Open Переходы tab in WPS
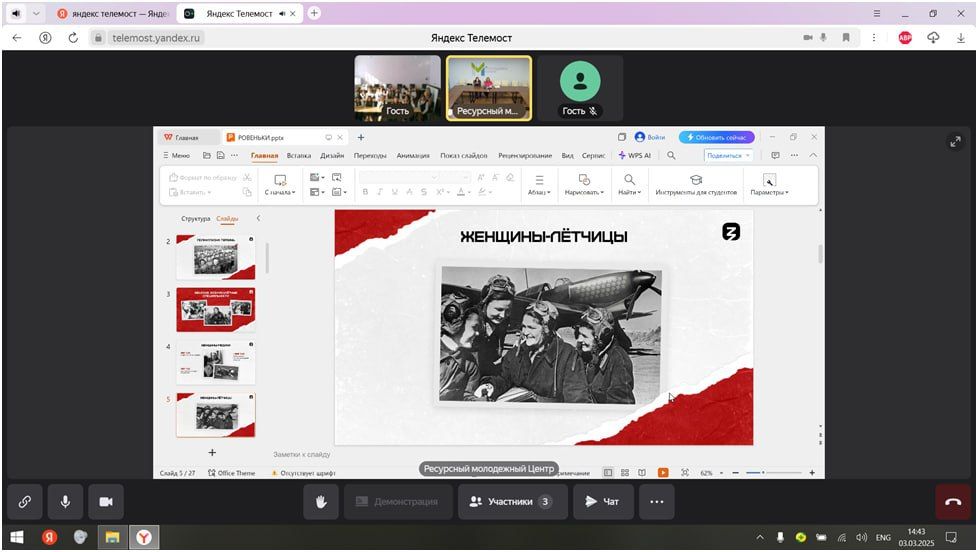978x552 pixels. click(370, 155)
